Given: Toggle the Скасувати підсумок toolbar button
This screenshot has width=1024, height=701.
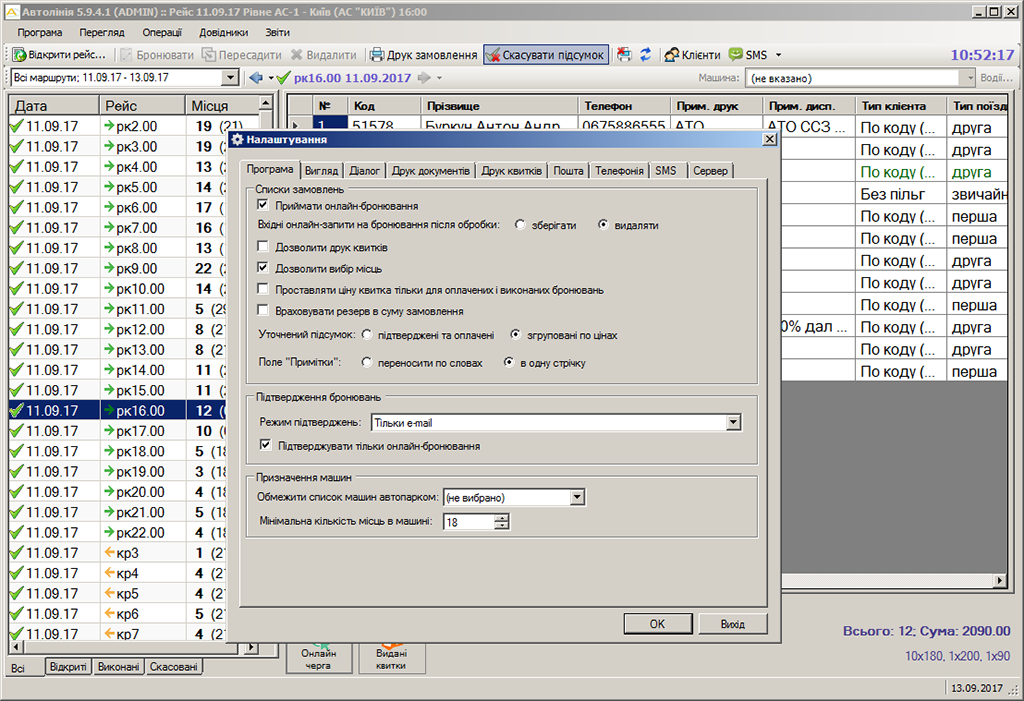Looking at the screenshot, I should tap(546, 55).
